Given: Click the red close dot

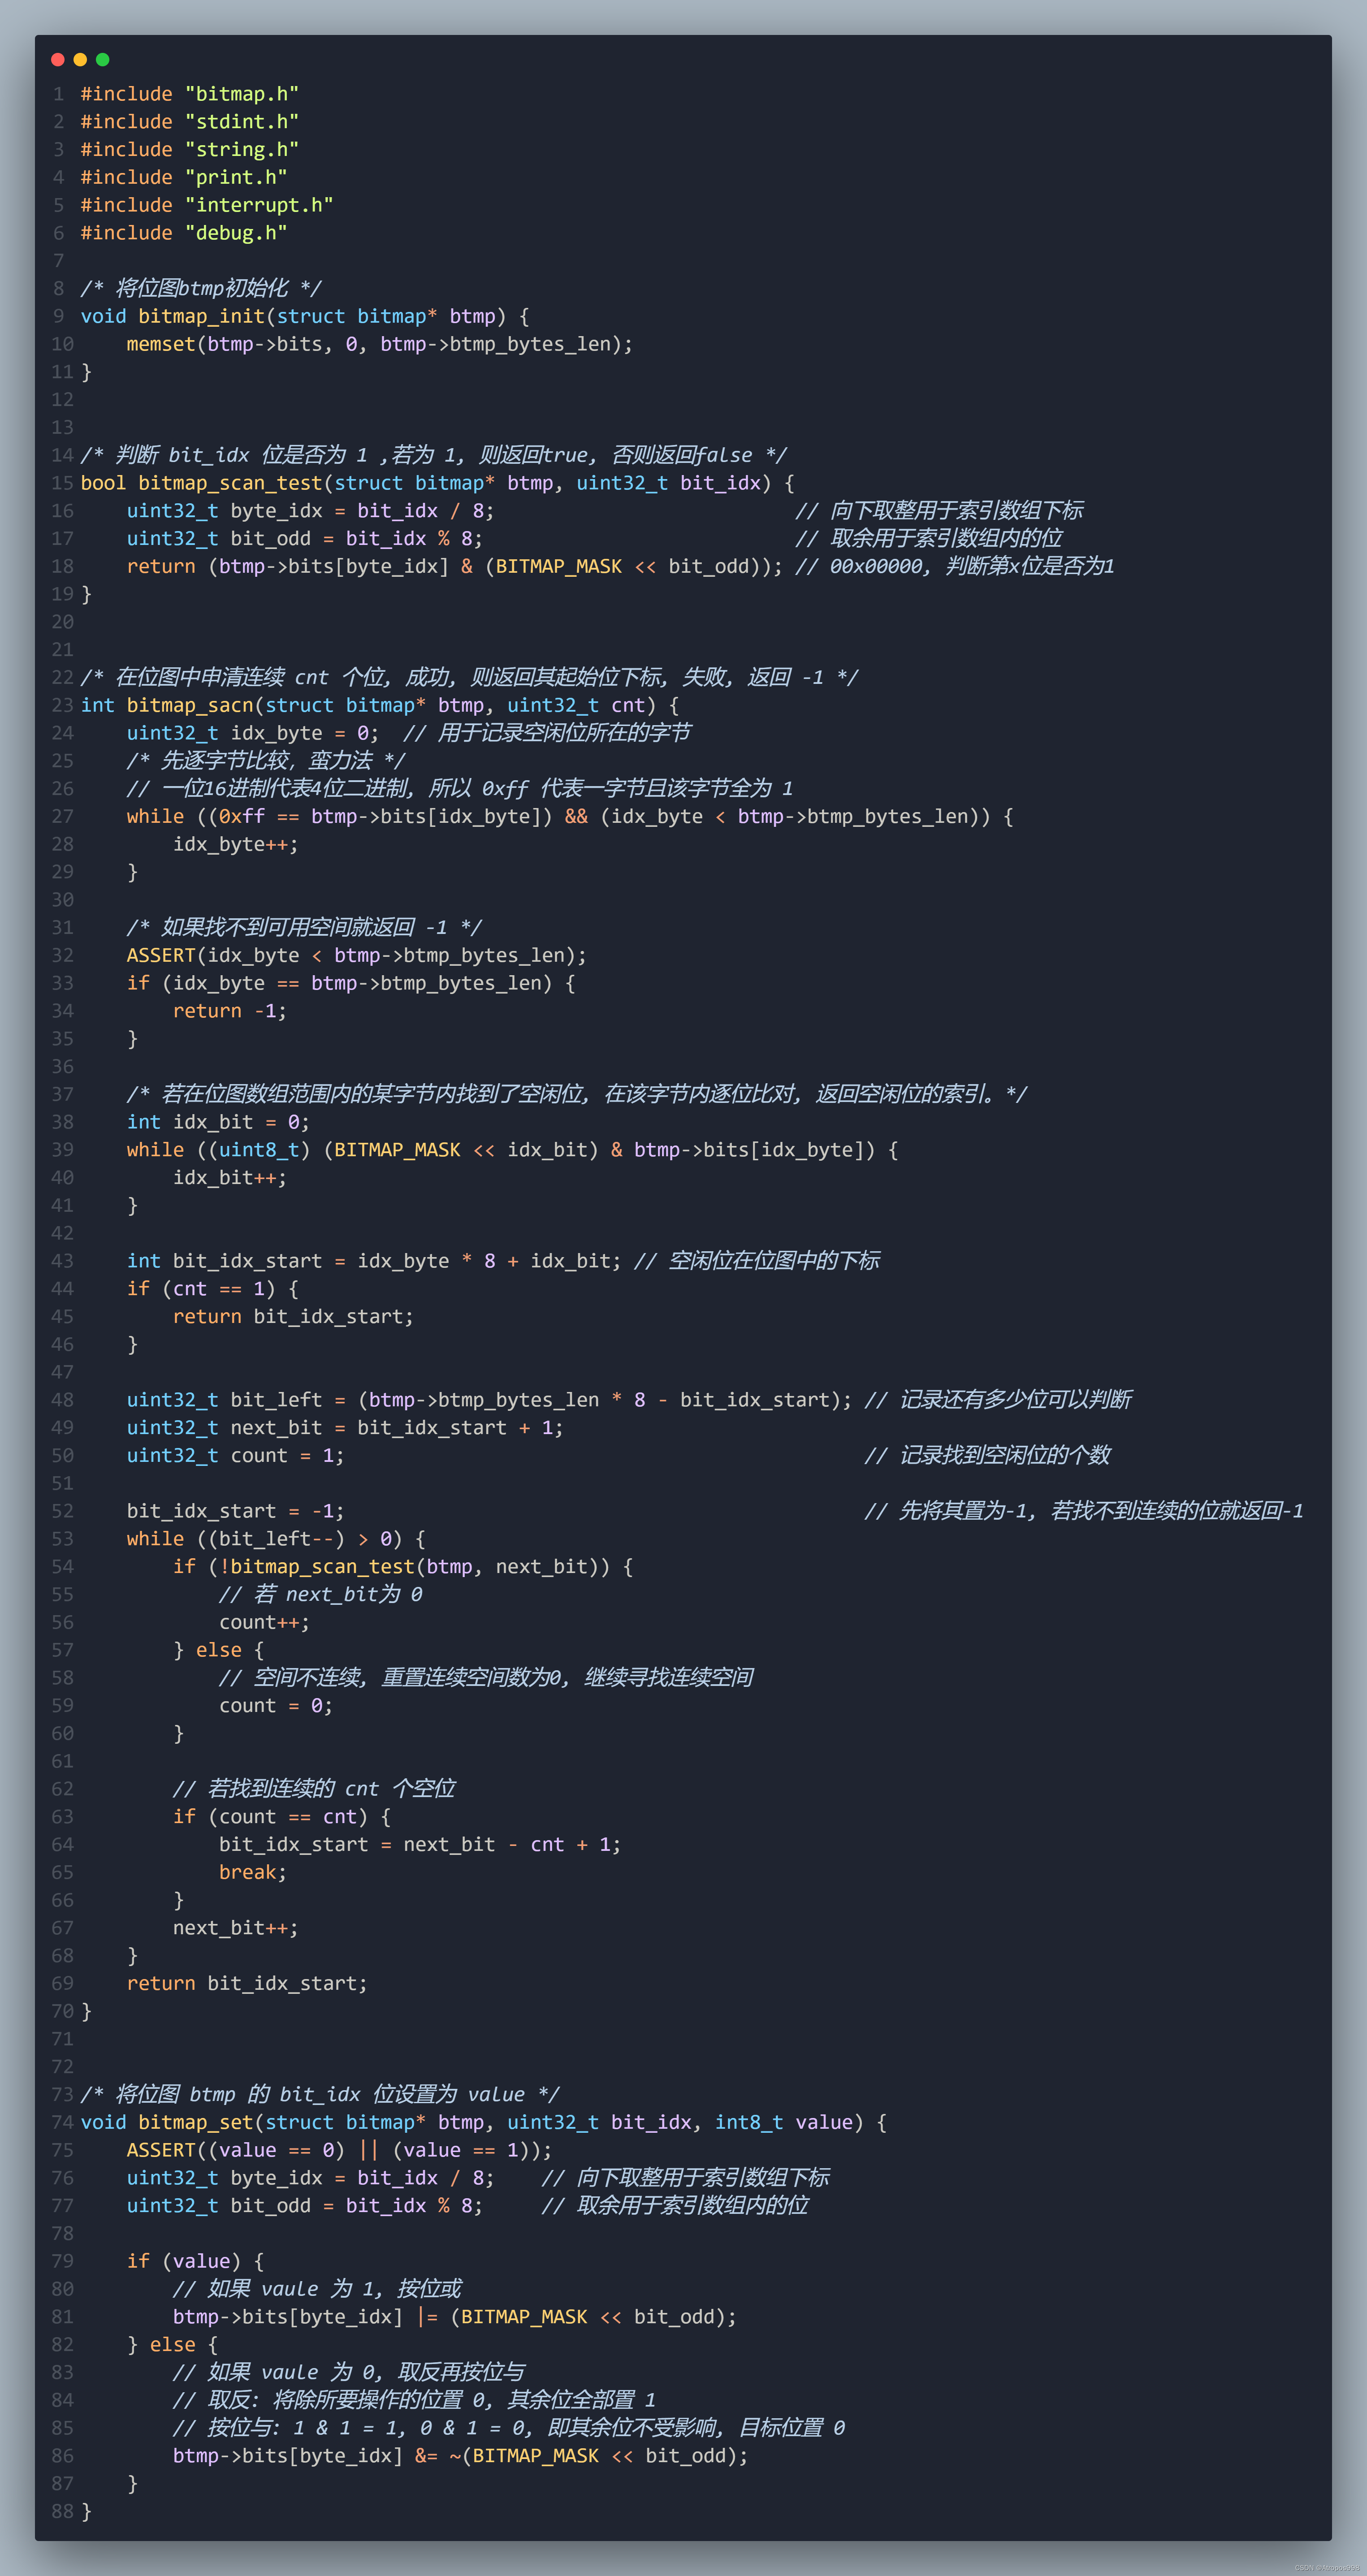Looking at the screenshot, I should [x=58, y=60].
